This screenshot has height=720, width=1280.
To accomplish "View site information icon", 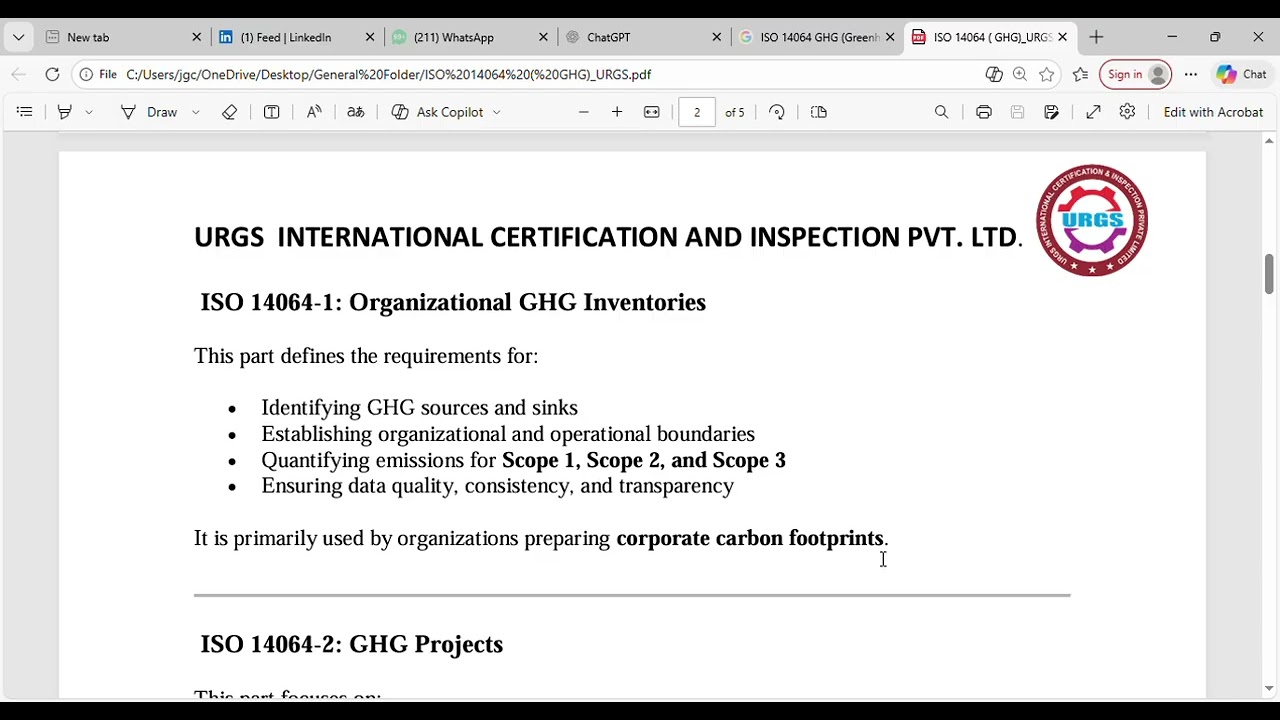I will (x=87, y=74).
